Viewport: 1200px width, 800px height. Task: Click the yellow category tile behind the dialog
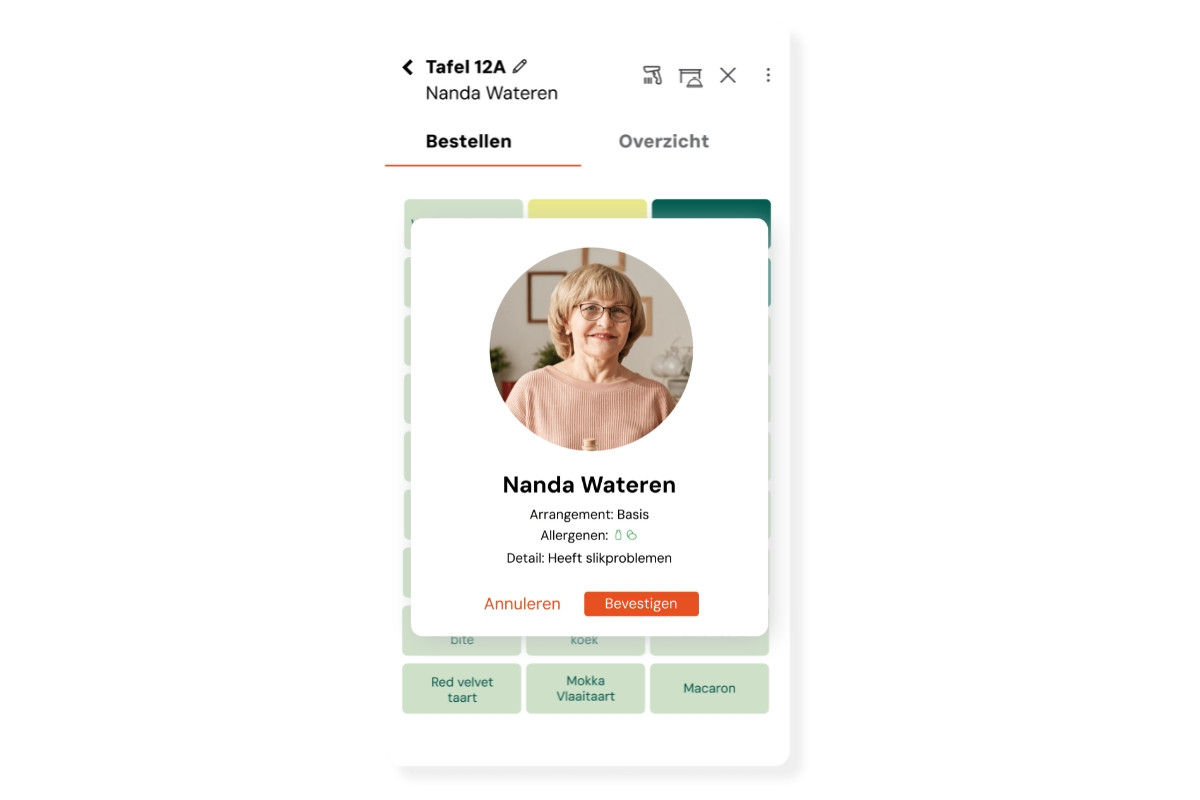587,209
